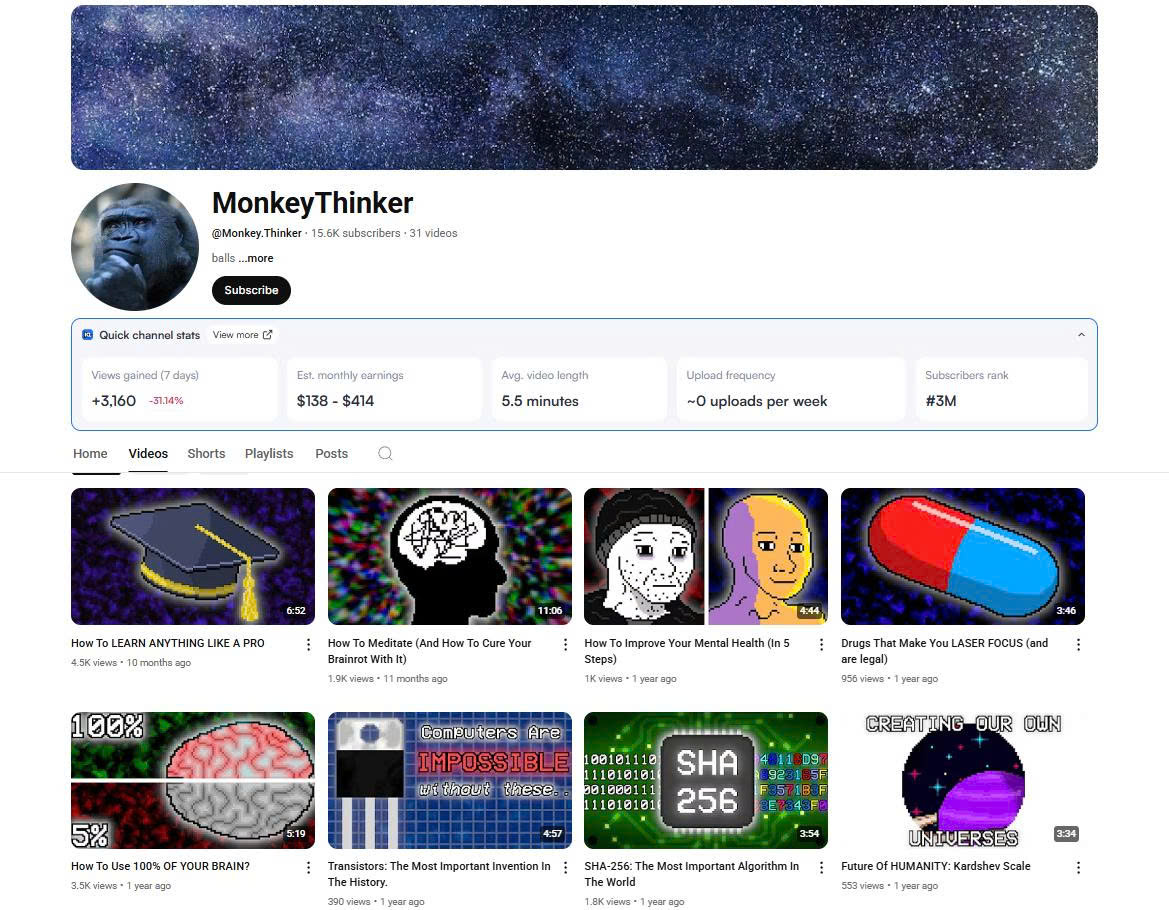Image resolution: width=1169 pixels, height=910 pixels.
Task: Open the options menu for 100% OF YOUR BRAIN video
Action: 309,868
